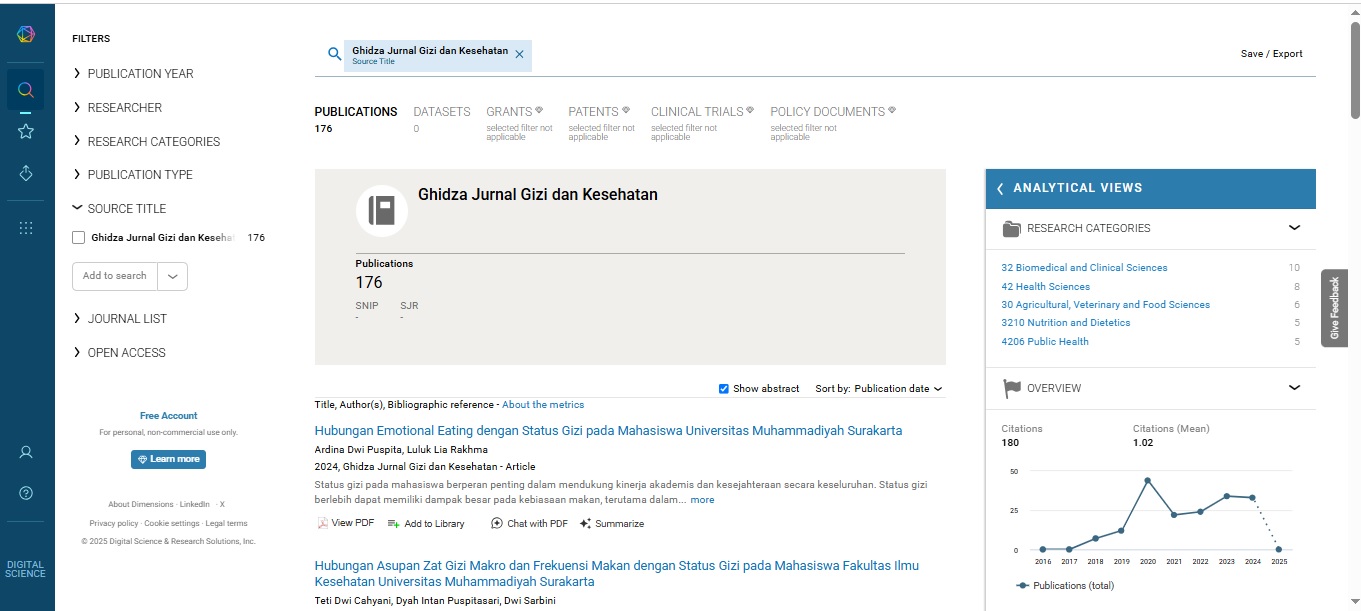Remove the Ghidza source title filter chip
This screenshot has width=1361, height=611.
point(519,55)
